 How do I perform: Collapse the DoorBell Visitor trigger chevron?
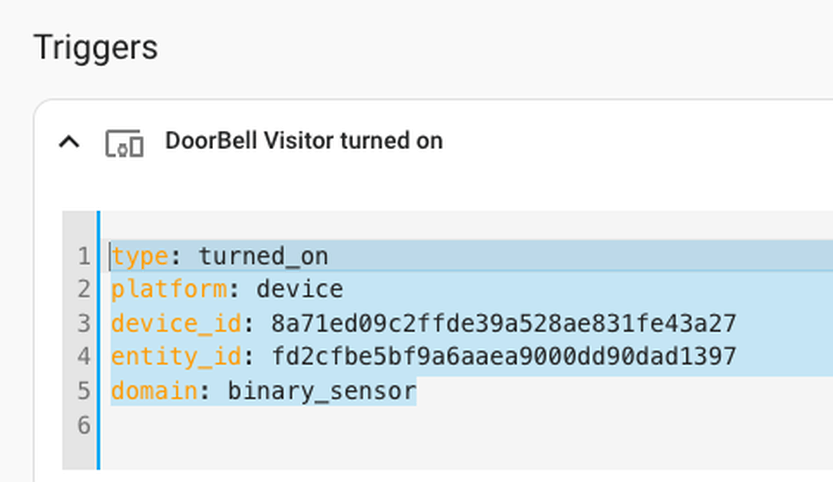(69, 142)
